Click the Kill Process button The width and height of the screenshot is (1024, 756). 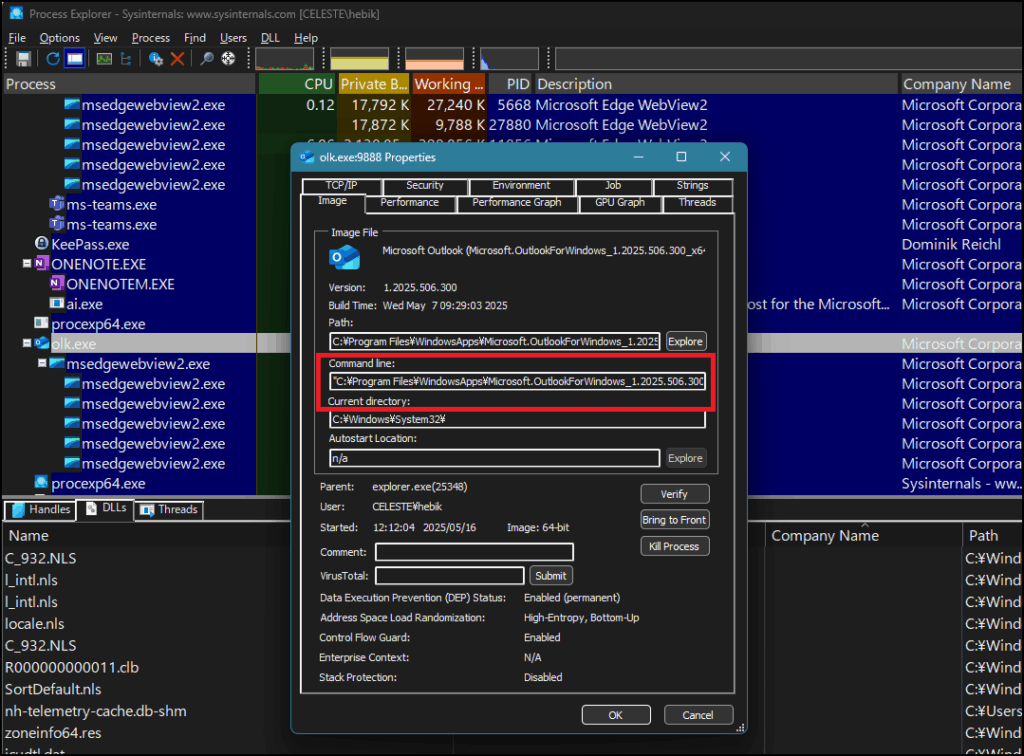point(674,546)
